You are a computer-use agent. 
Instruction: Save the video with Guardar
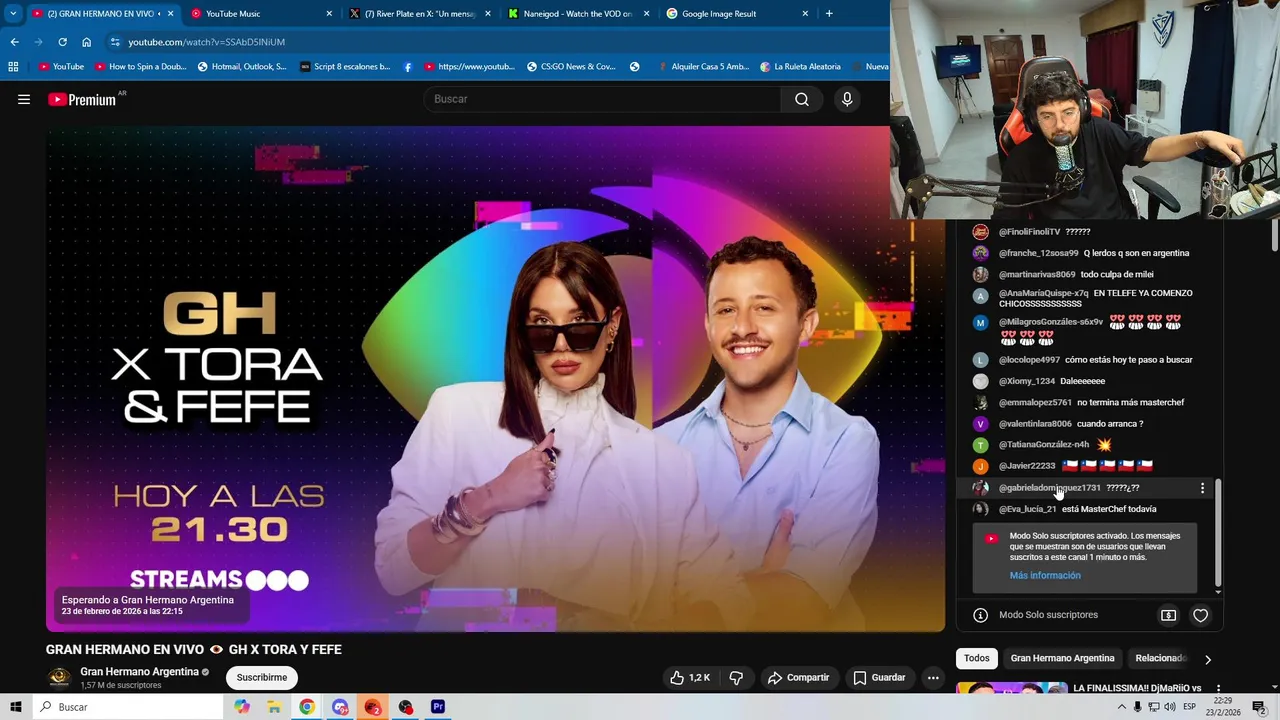pyautogui.click(x=879, y=678)
